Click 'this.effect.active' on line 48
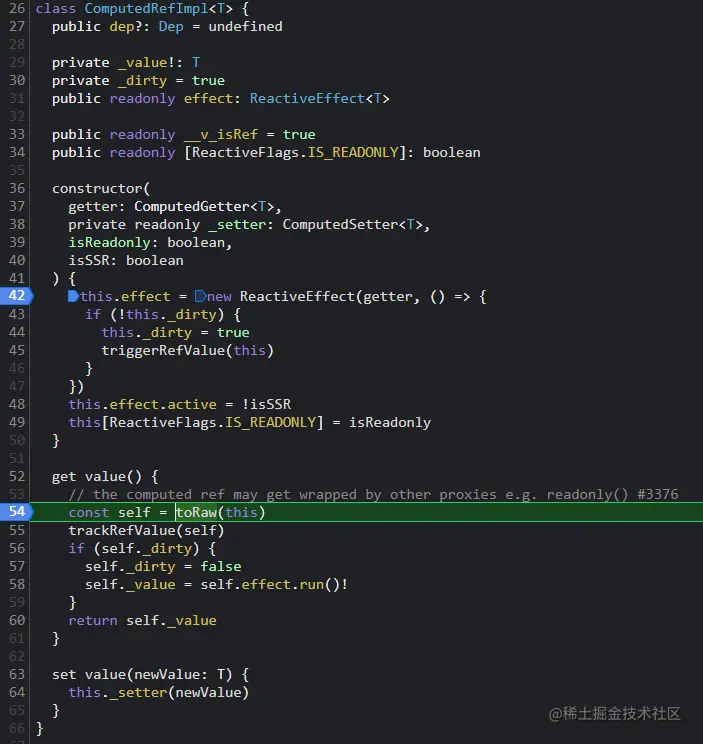 [x=142, y=405]
